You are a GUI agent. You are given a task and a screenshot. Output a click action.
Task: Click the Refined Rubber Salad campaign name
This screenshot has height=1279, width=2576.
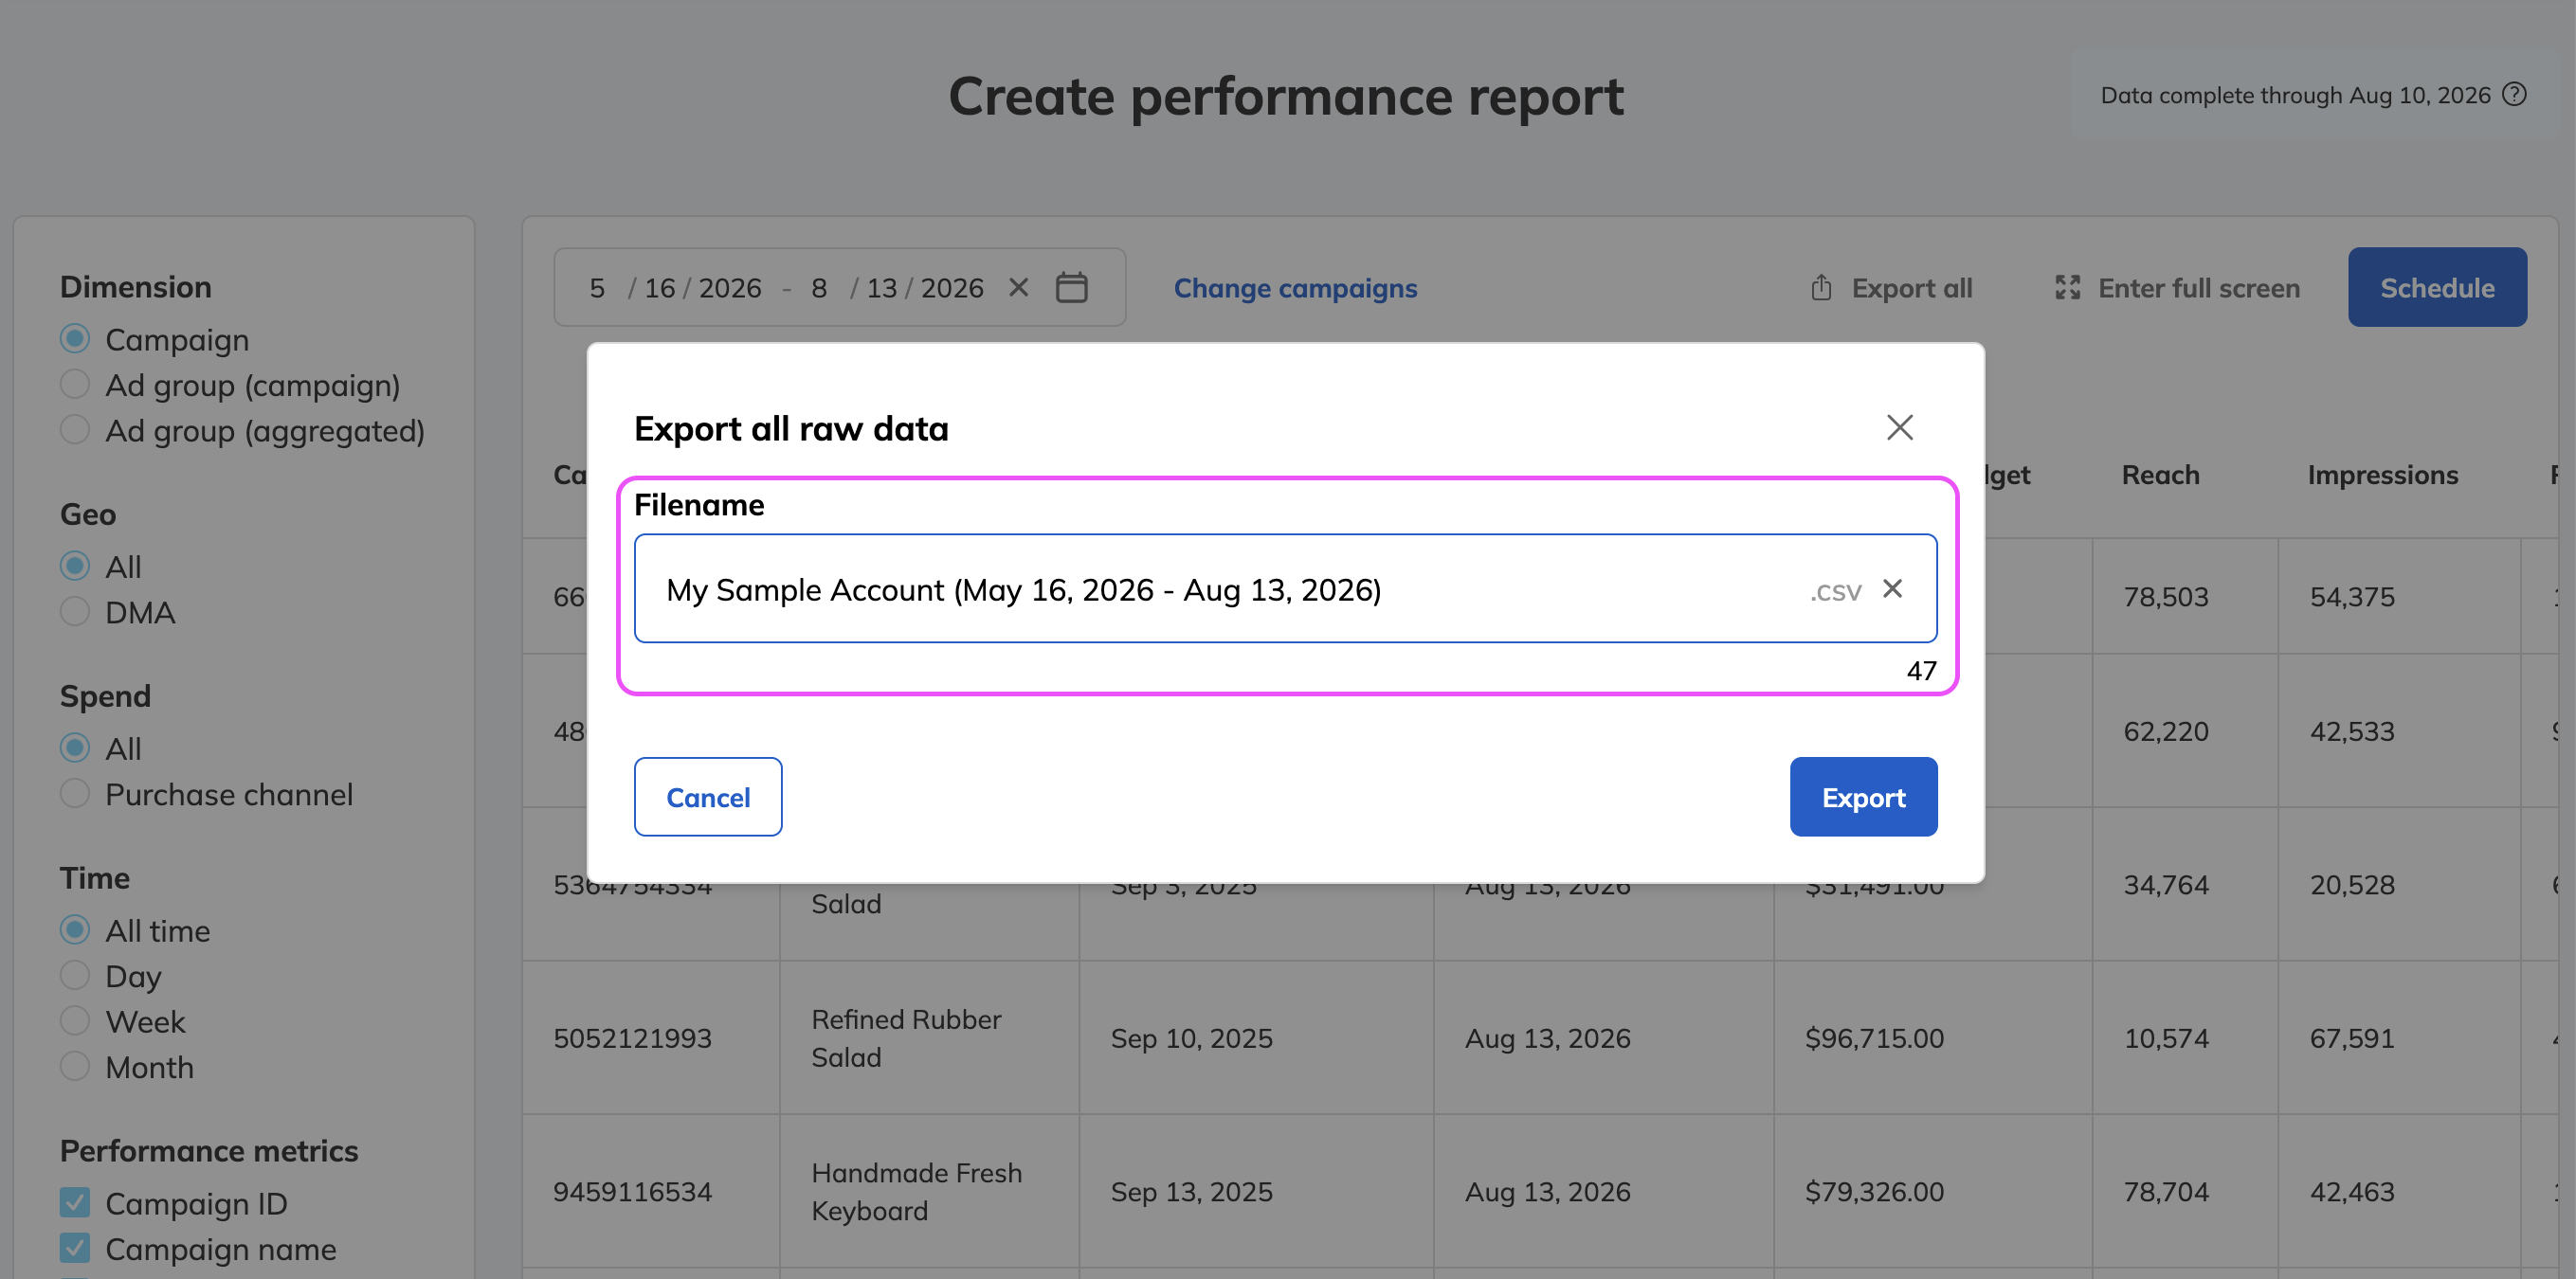pyautogui.click(x=906, y=1038)
